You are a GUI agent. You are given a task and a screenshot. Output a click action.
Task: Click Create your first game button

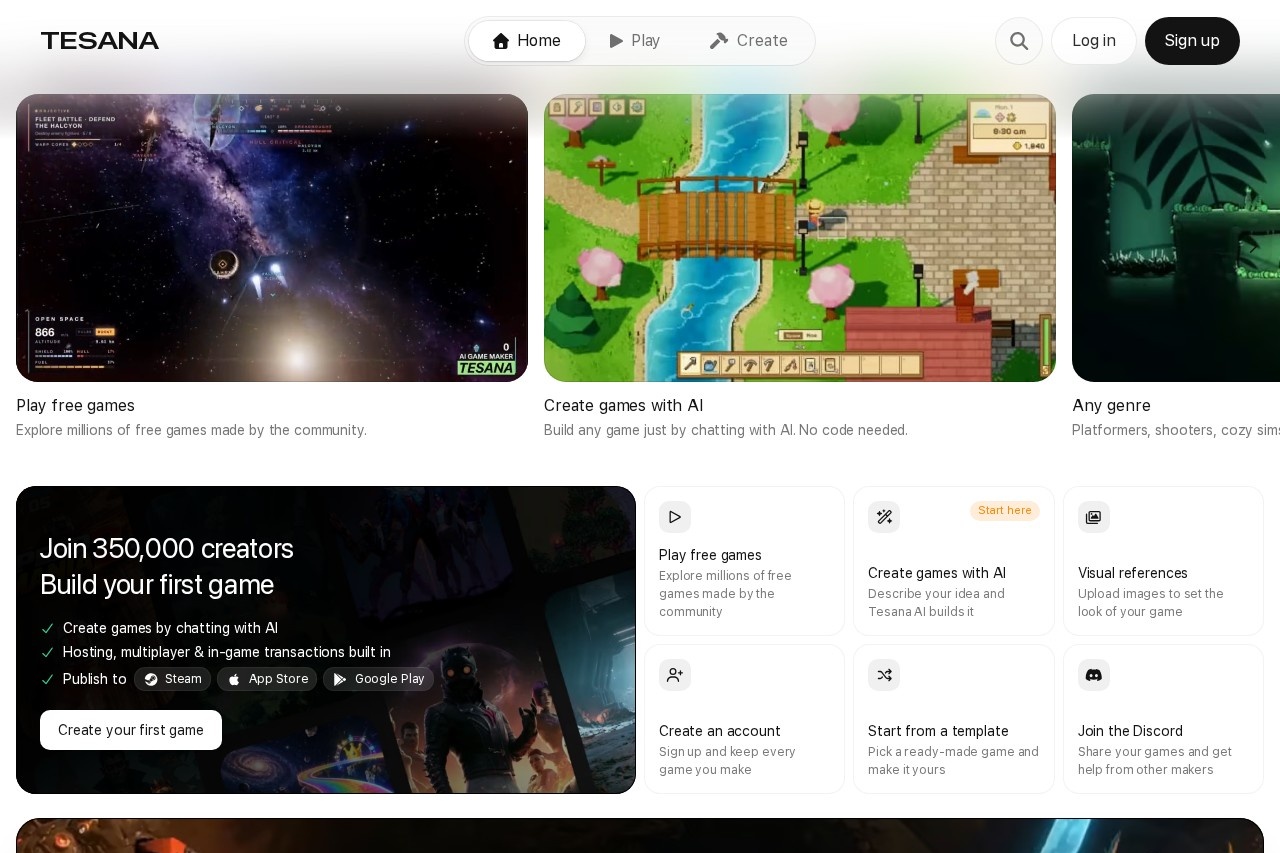coord(131,730)
